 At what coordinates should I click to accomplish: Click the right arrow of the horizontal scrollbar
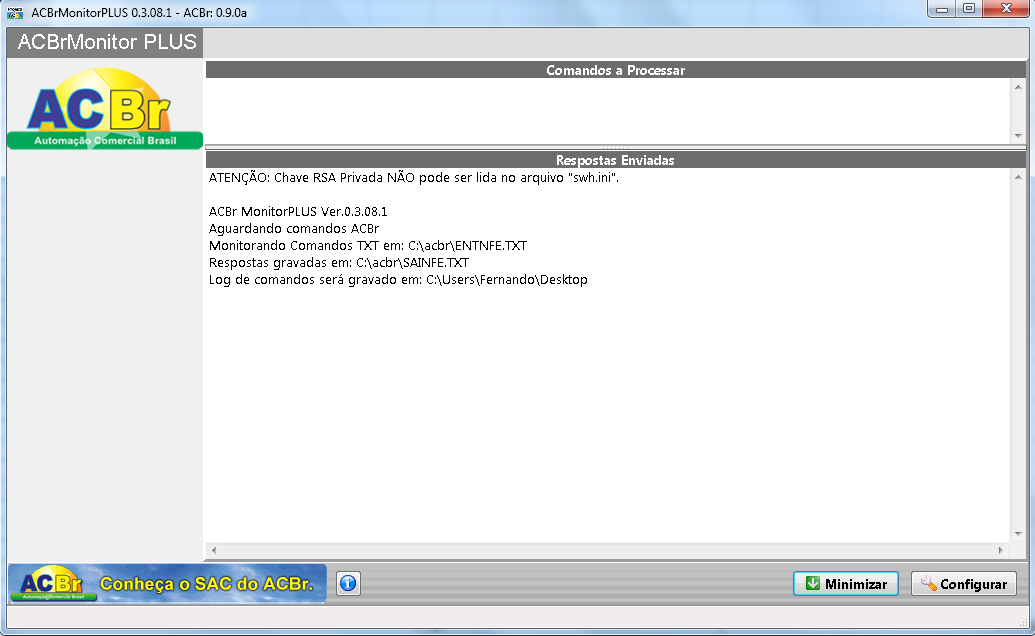coord(1001,550)
